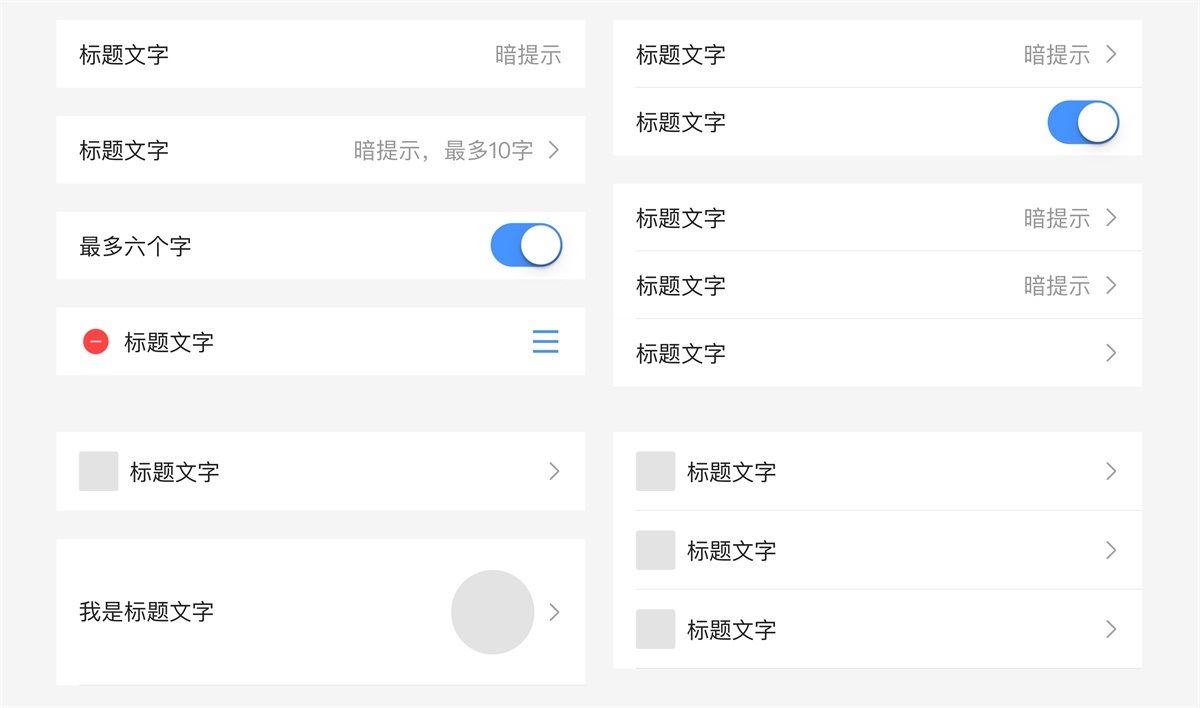Toggle the switch beside 最多六个字
The image size is (1200, 708).
pyautogui.click(x=526, y=245)
